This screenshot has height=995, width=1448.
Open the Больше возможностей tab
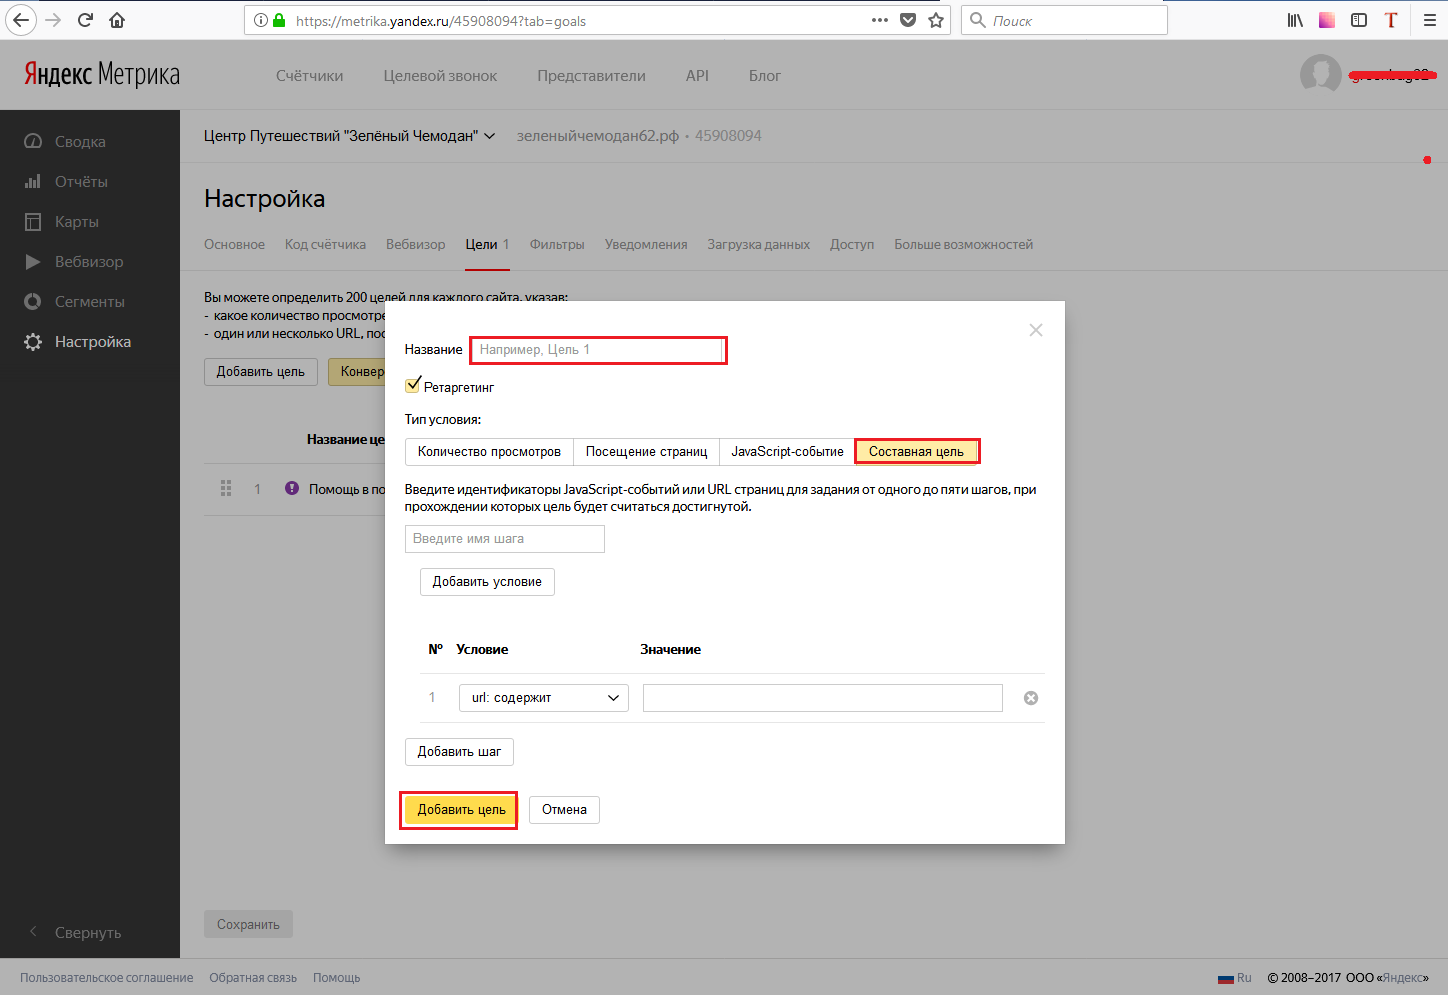coord(963,244)
